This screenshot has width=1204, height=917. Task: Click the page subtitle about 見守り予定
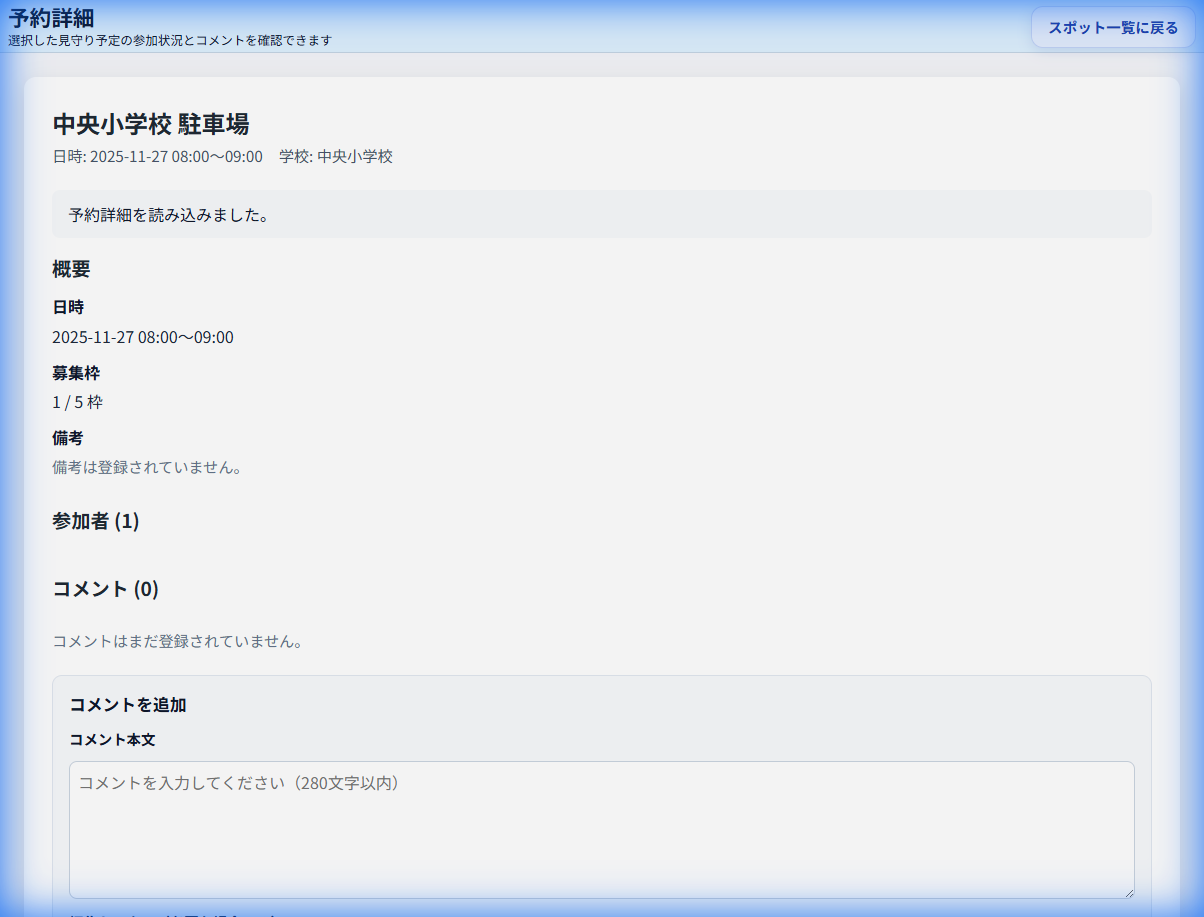coord(170,41)
